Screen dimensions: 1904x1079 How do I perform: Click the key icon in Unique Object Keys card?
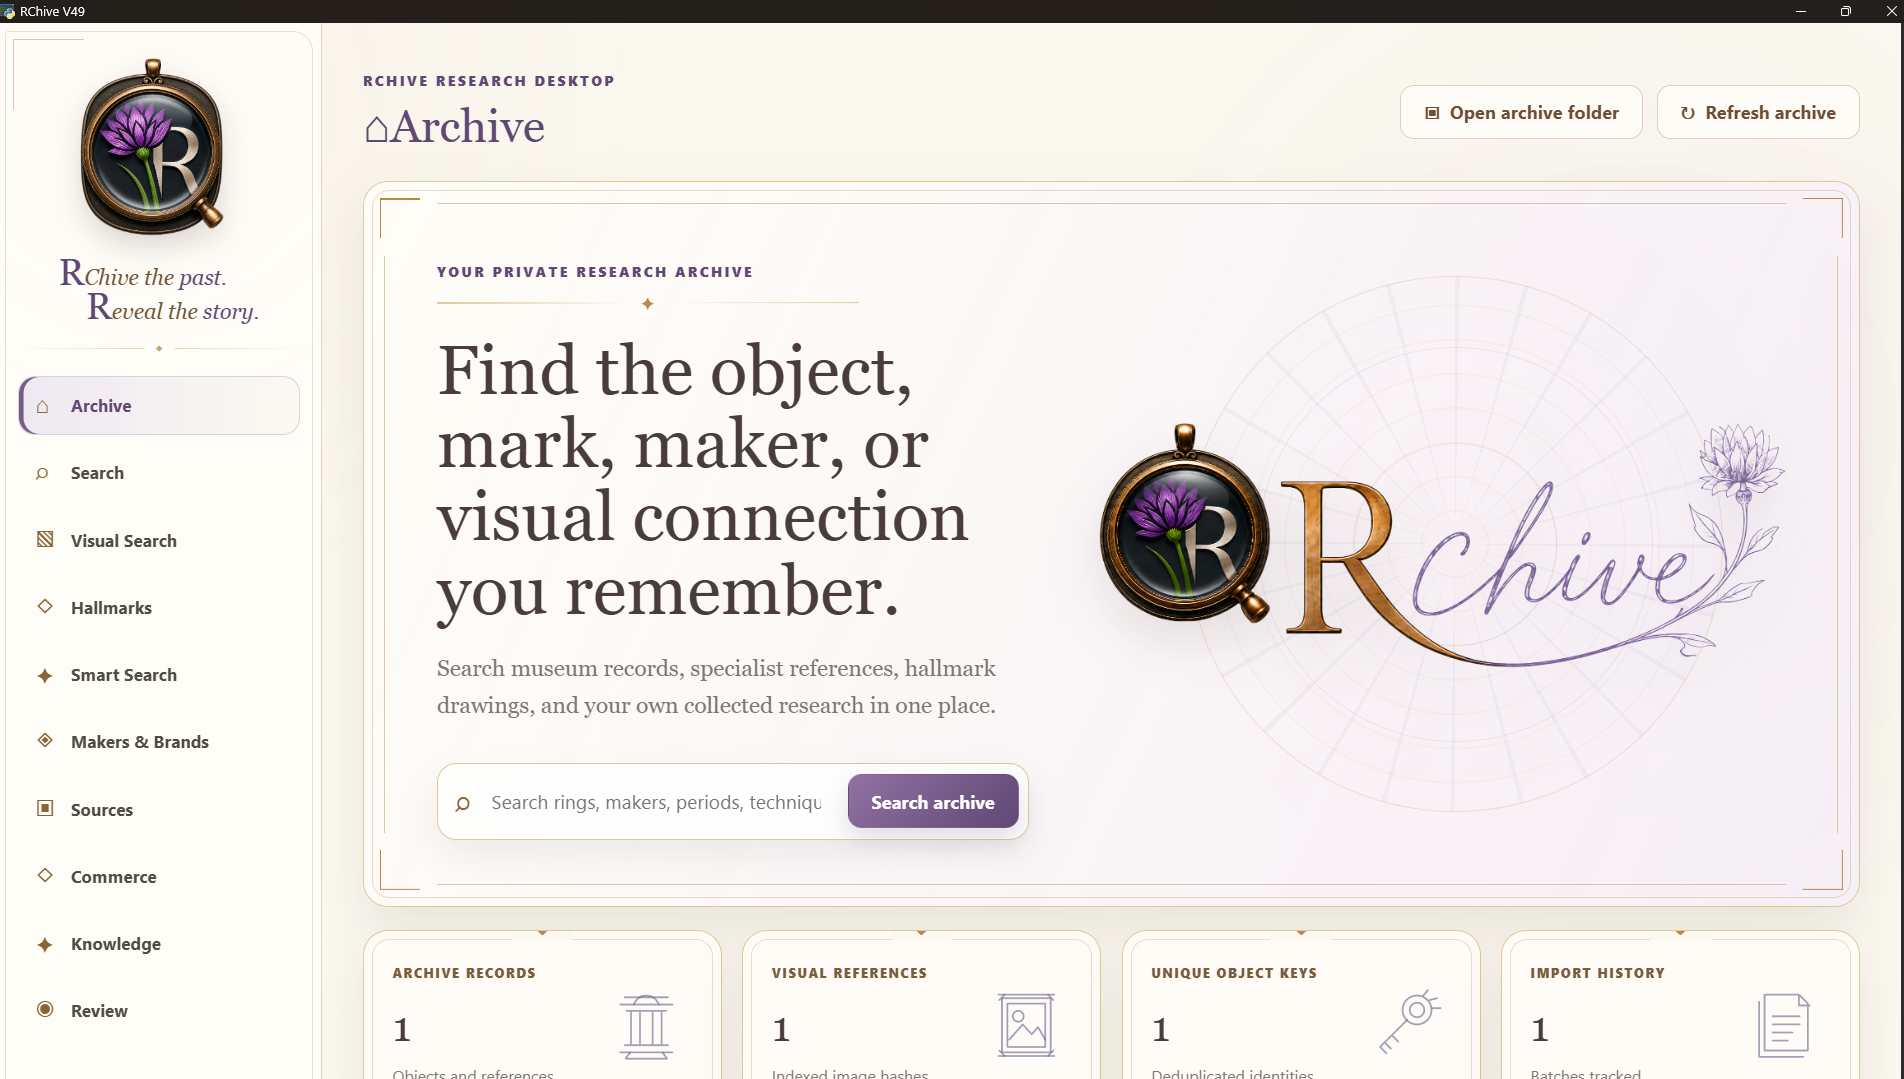[1410, 1021]
